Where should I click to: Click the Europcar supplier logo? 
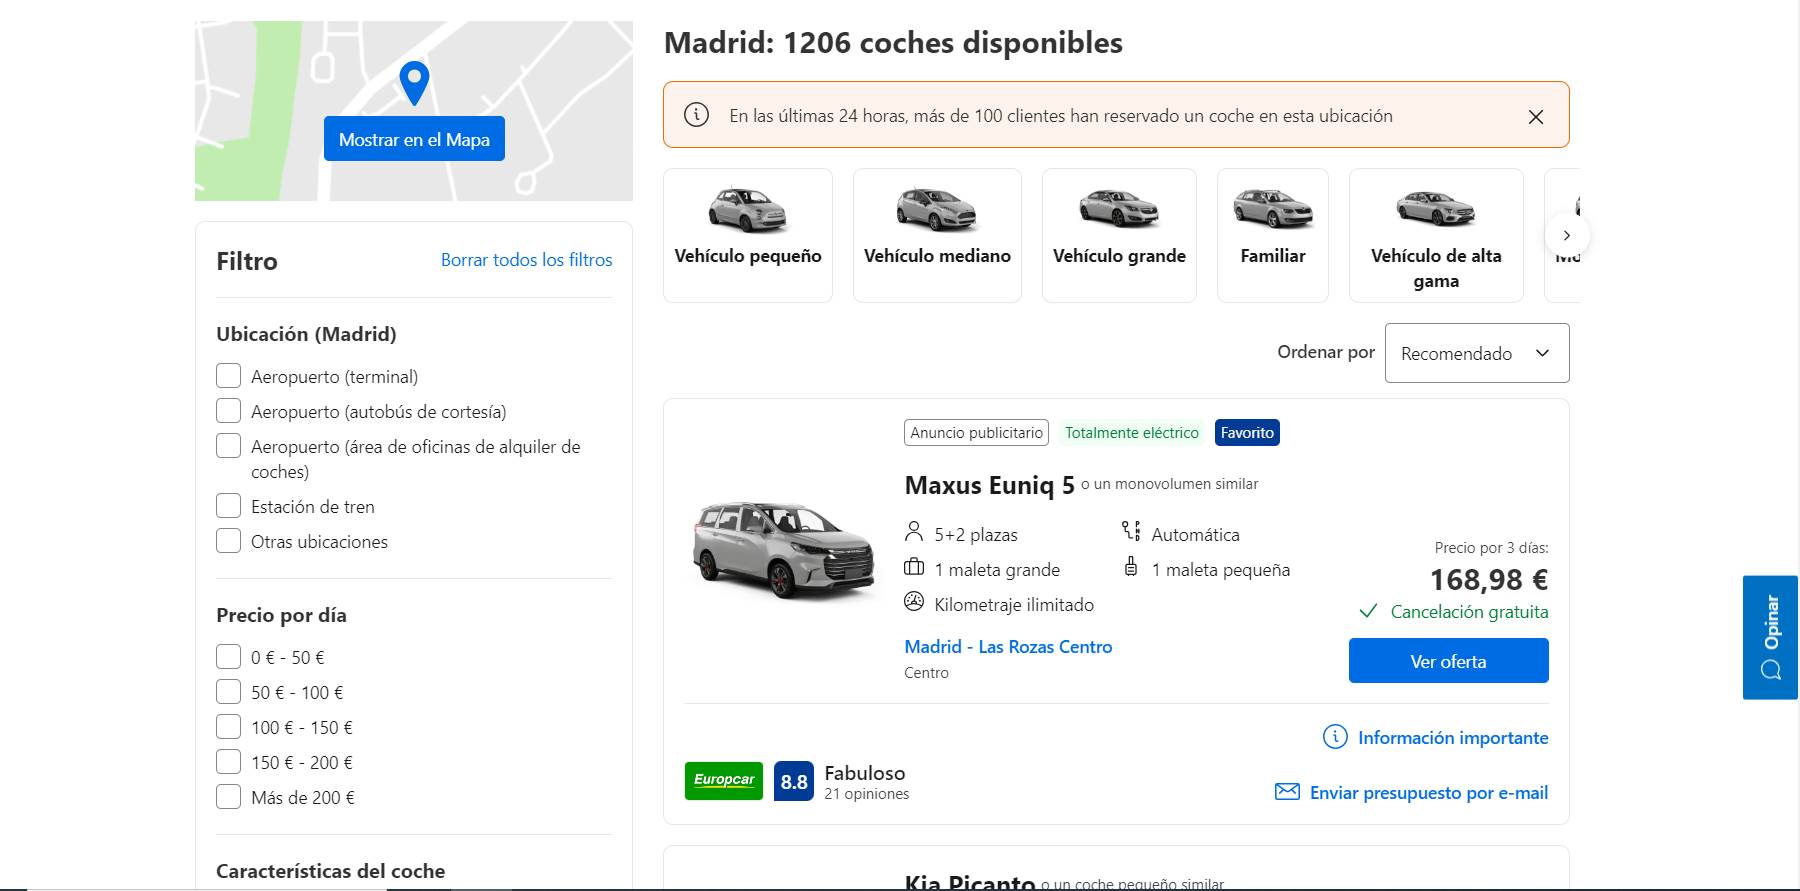point(724,780)
